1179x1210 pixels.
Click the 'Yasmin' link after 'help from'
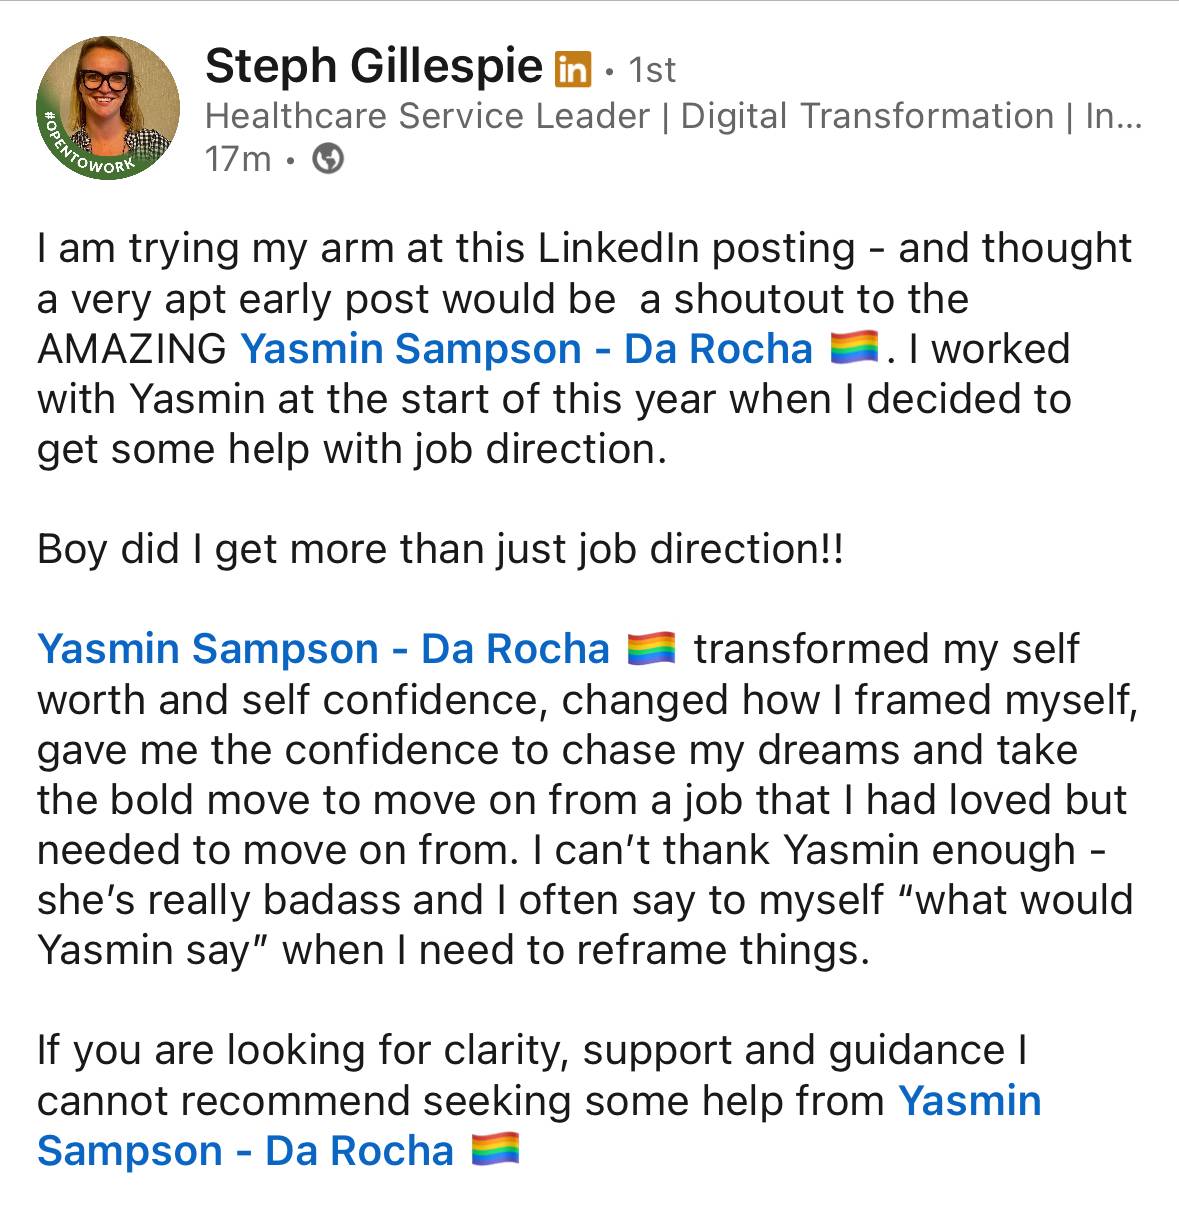point(969,1101)
